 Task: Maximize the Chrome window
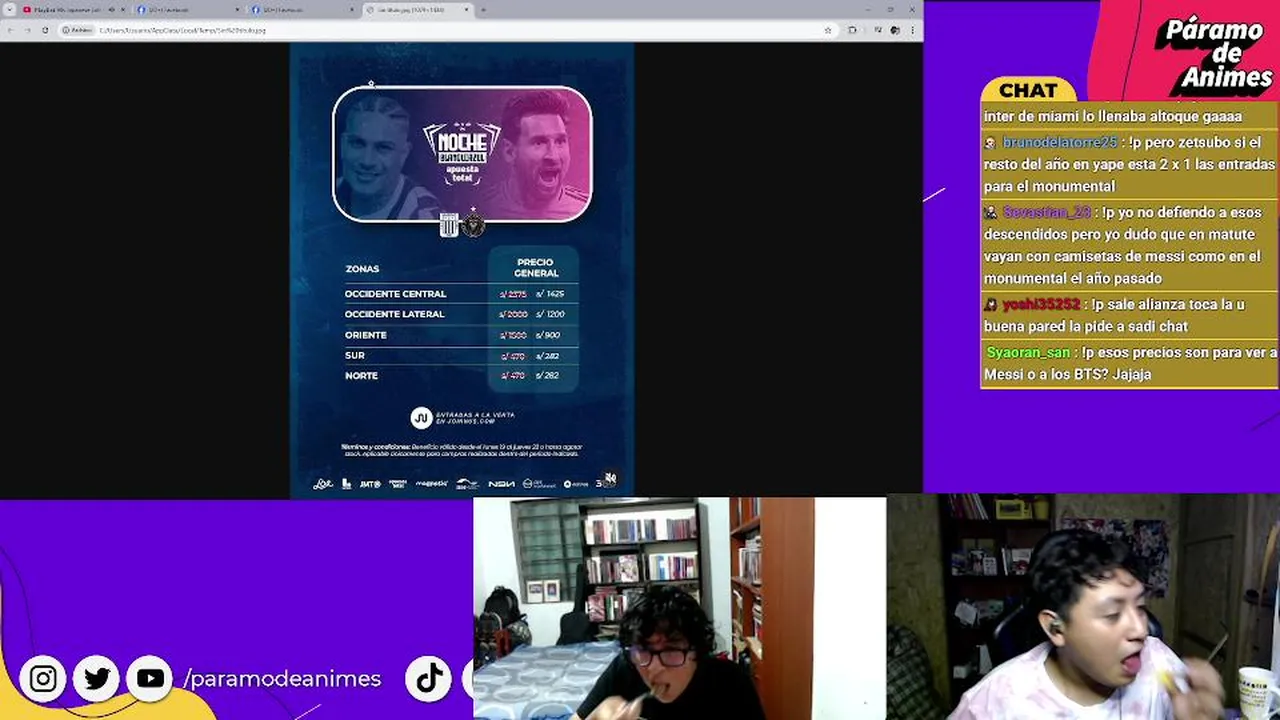(x=890, y=10)
